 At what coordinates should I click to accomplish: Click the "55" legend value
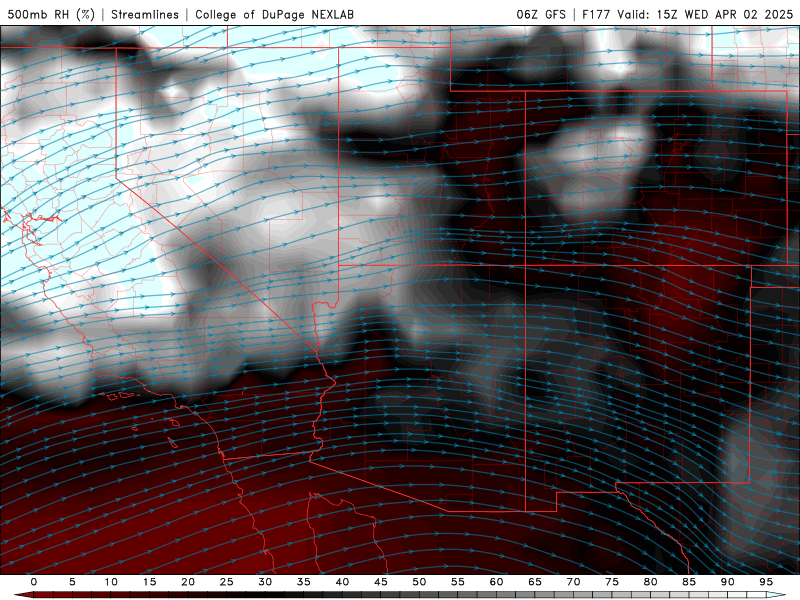pyautogui.click(x=458, y=582)
